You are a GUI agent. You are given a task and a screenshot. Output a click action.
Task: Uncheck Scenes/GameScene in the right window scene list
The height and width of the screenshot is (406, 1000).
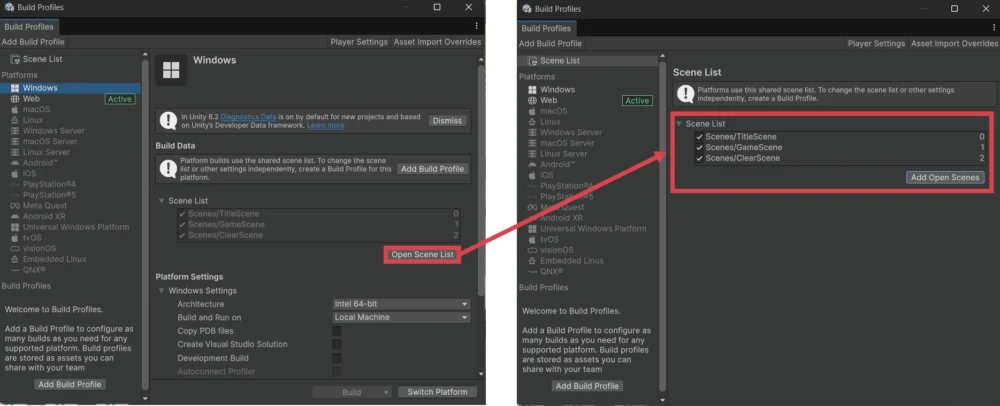[699, 147]
